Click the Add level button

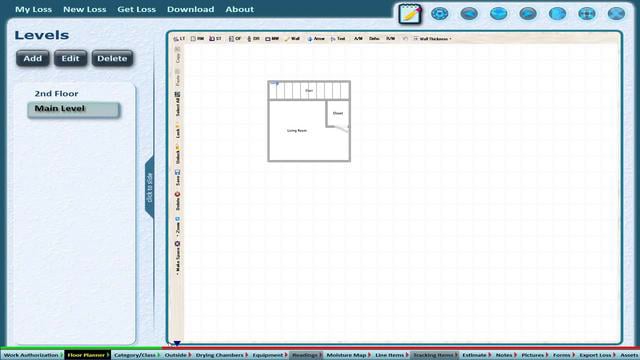[x=33, y=58]
